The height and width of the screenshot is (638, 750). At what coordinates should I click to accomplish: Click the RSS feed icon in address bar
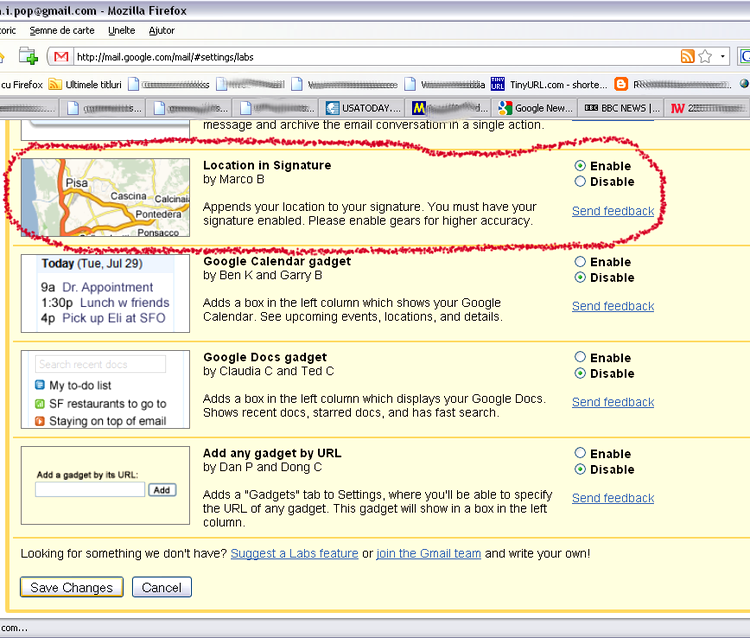pyautogui.click(x=687, y=56)
